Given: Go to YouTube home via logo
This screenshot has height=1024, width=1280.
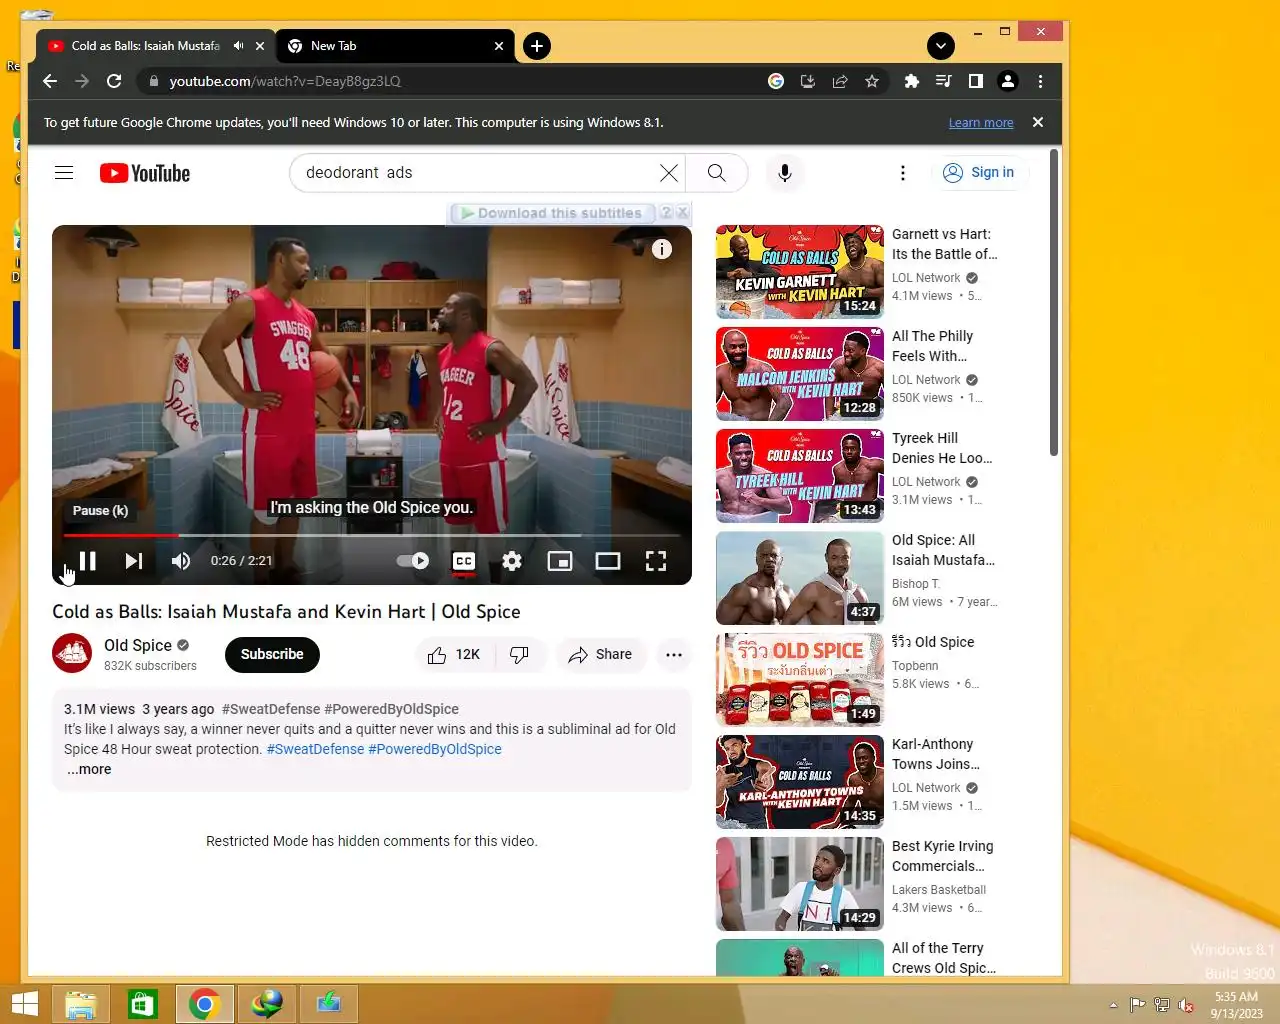Looking at the screenshot, I should [x=145, y=173].
